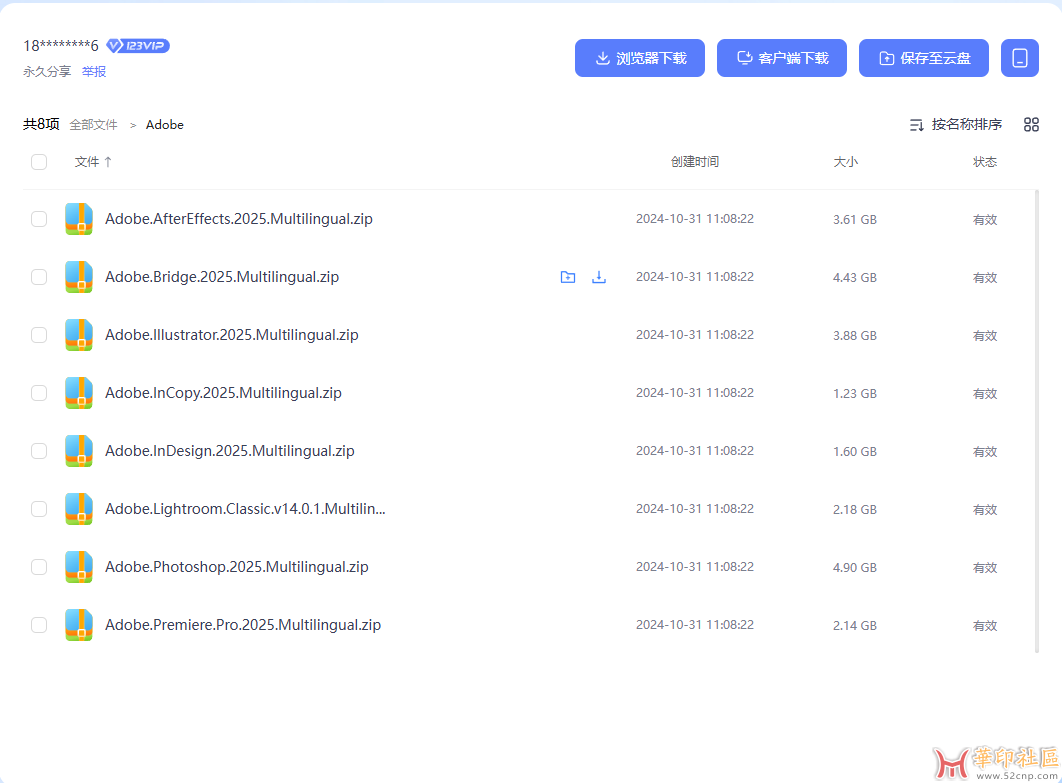Image resolution: width=1062 pixels, height=783 pixels.
Task: Open Adobe.InCopy.2025.Multilingual.zip file name
Action: pyautogui.click(x=223, y=393)
